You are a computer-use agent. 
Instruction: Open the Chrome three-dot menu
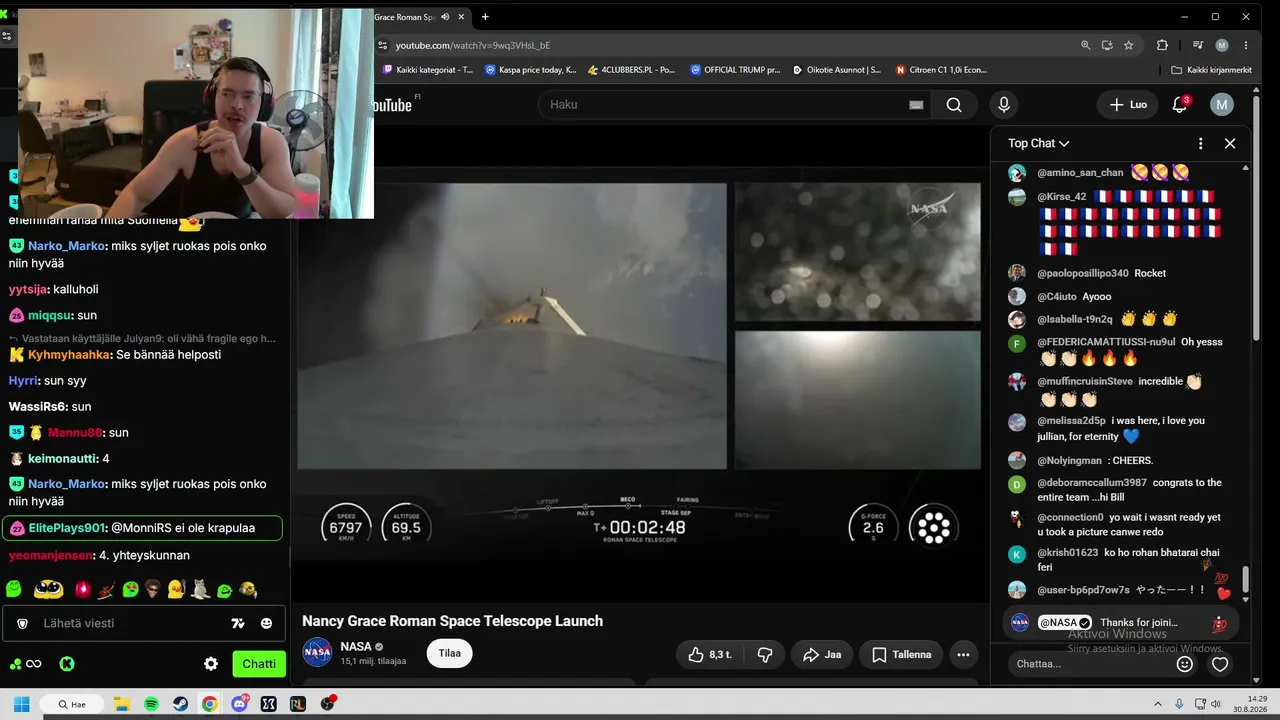(x=1246, y=45)
